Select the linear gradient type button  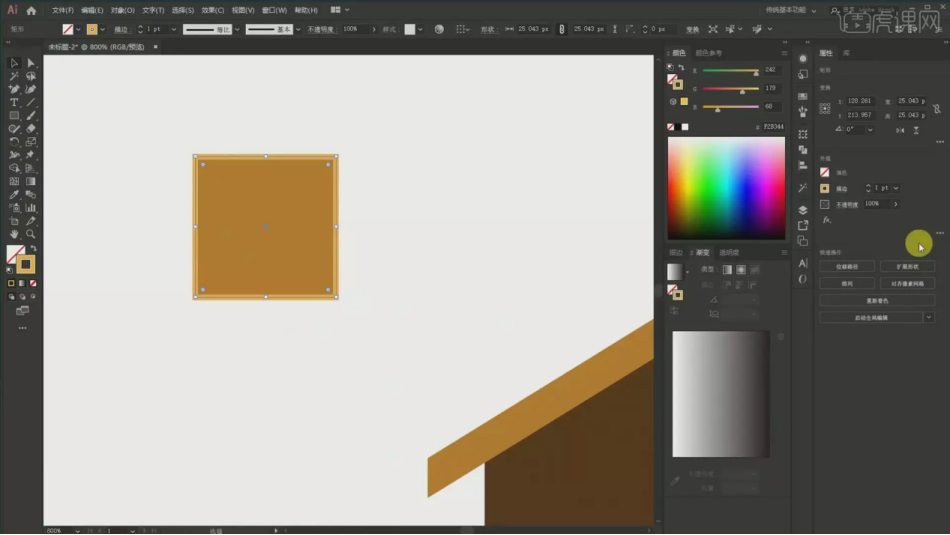click(727, 270)
